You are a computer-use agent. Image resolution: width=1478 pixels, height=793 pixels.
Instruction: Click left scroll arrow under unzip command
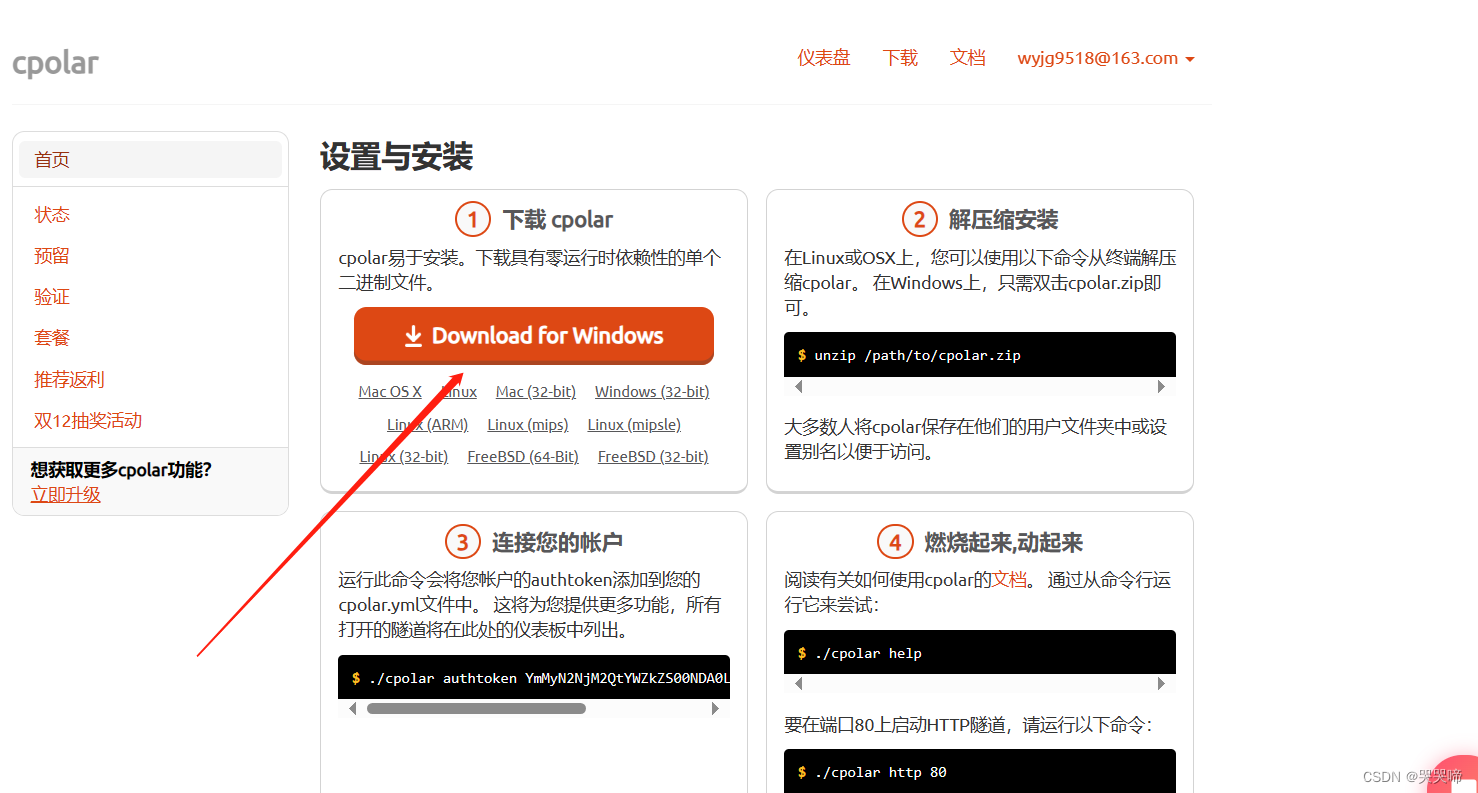point(798,386)
